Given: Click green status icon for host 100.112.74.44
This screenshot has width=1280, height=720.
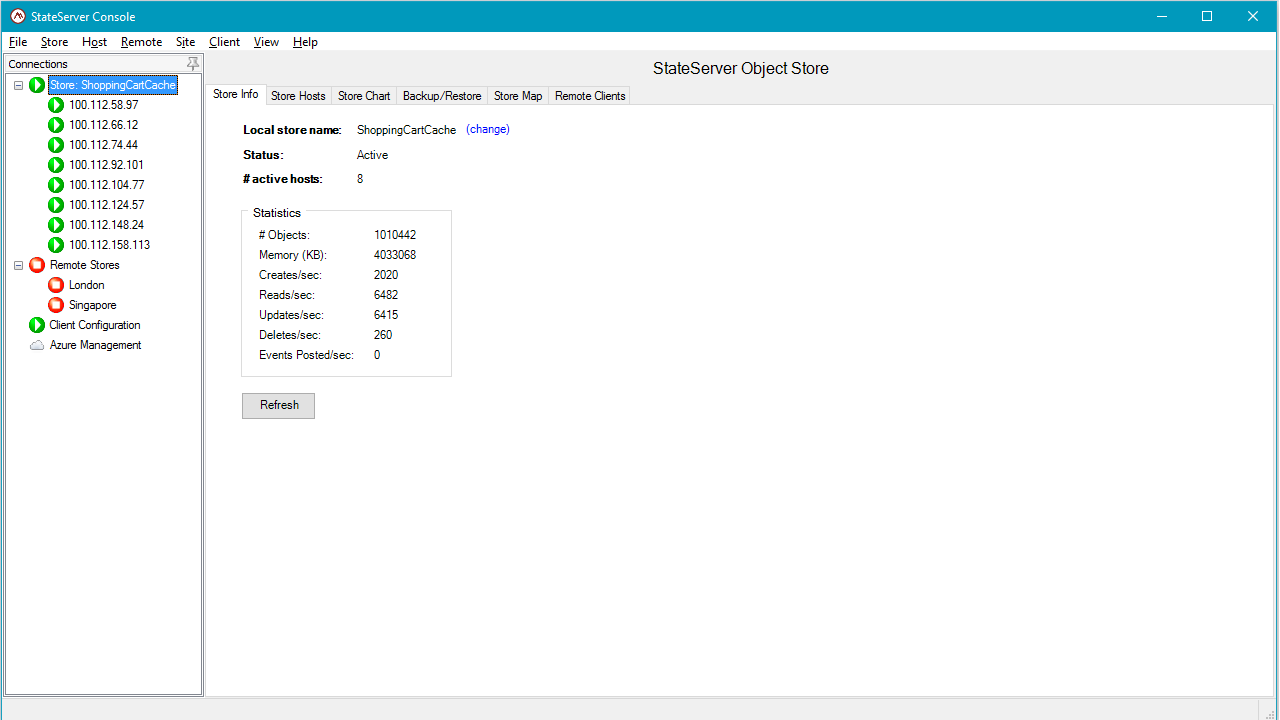Looking at the screenshot, I should click(x=56, y=145).
